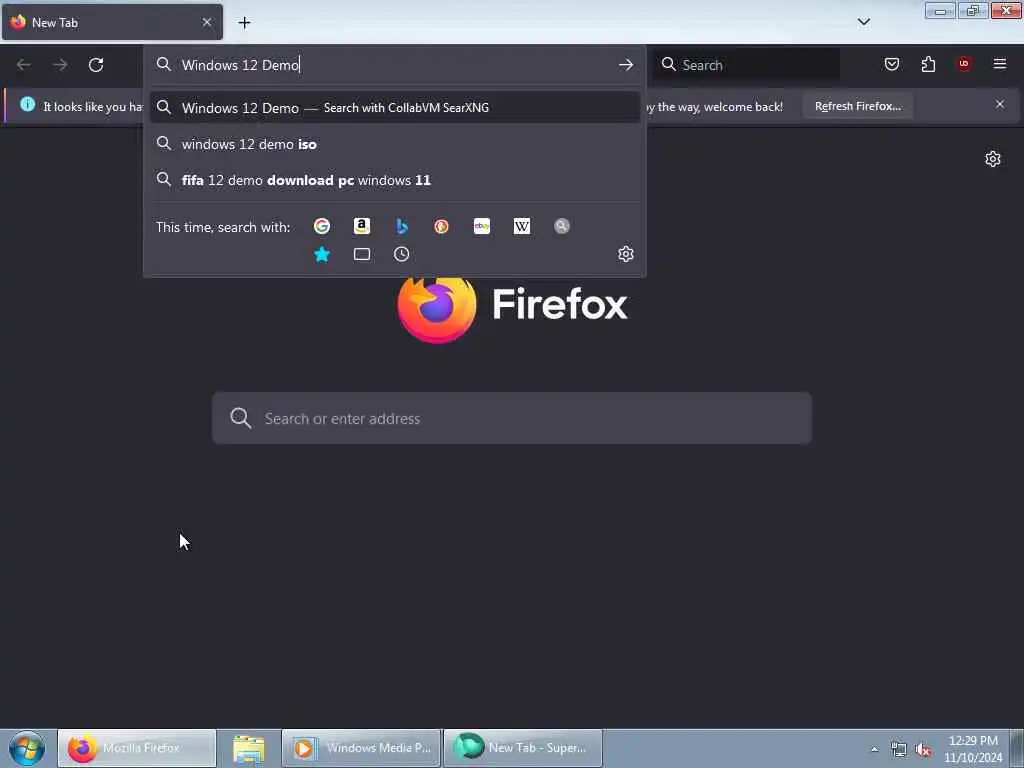Search this time with Wikipedia

tap(522, 226)
